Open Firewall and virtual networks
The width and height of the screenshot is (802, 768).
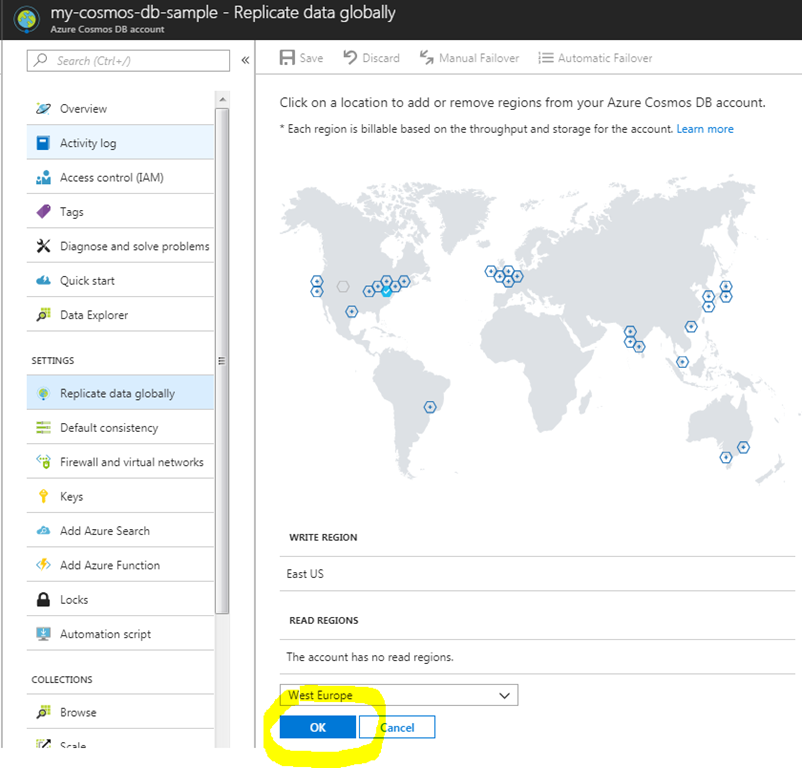click(x=131, y=462)
